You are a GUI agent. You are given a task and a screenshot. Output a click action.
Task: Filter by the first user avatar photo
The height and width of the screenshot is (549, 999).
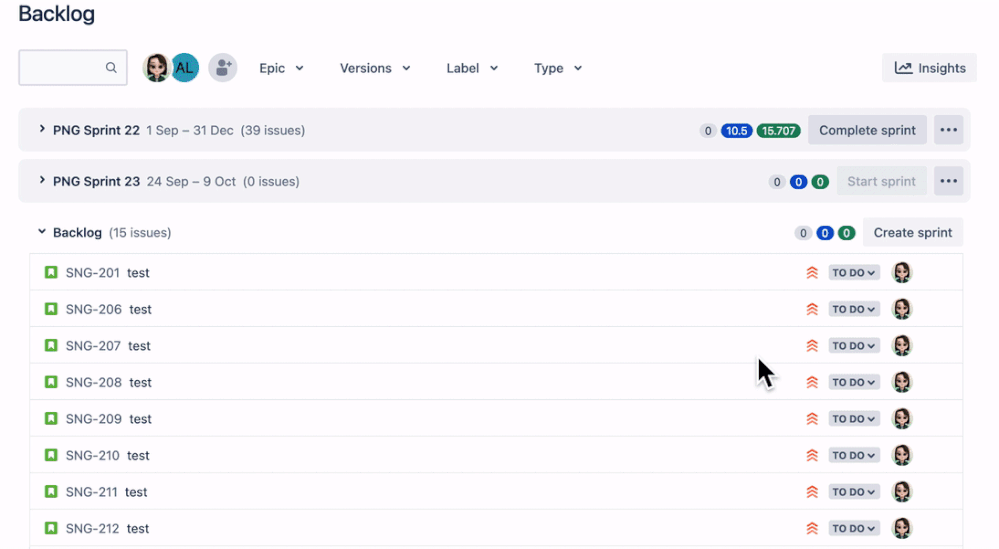156,68
